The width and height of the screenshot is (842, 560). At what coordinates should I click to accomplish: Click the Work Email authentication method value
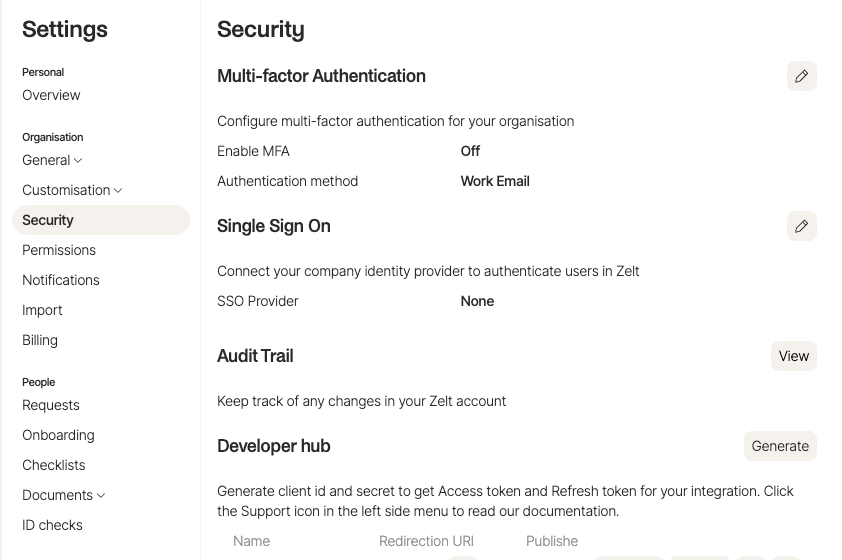tap(495, 181)
